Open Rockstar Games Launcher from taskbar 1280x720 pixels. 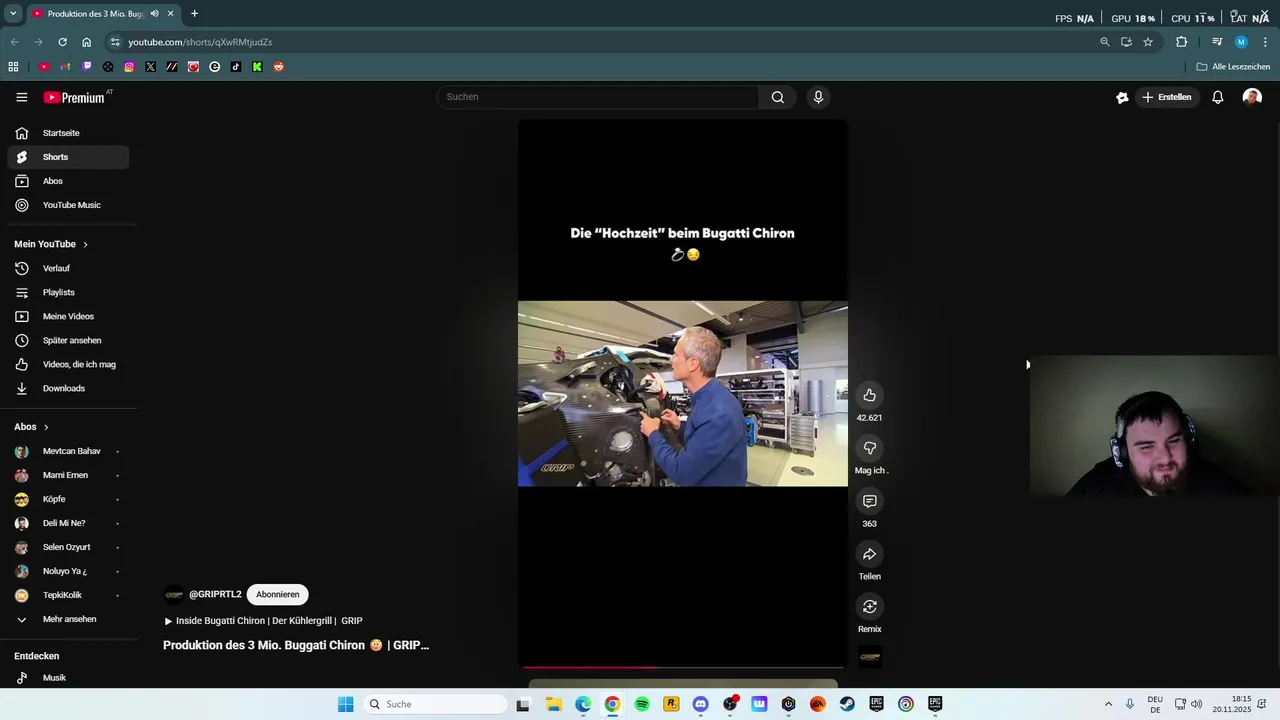click(671, 704)
